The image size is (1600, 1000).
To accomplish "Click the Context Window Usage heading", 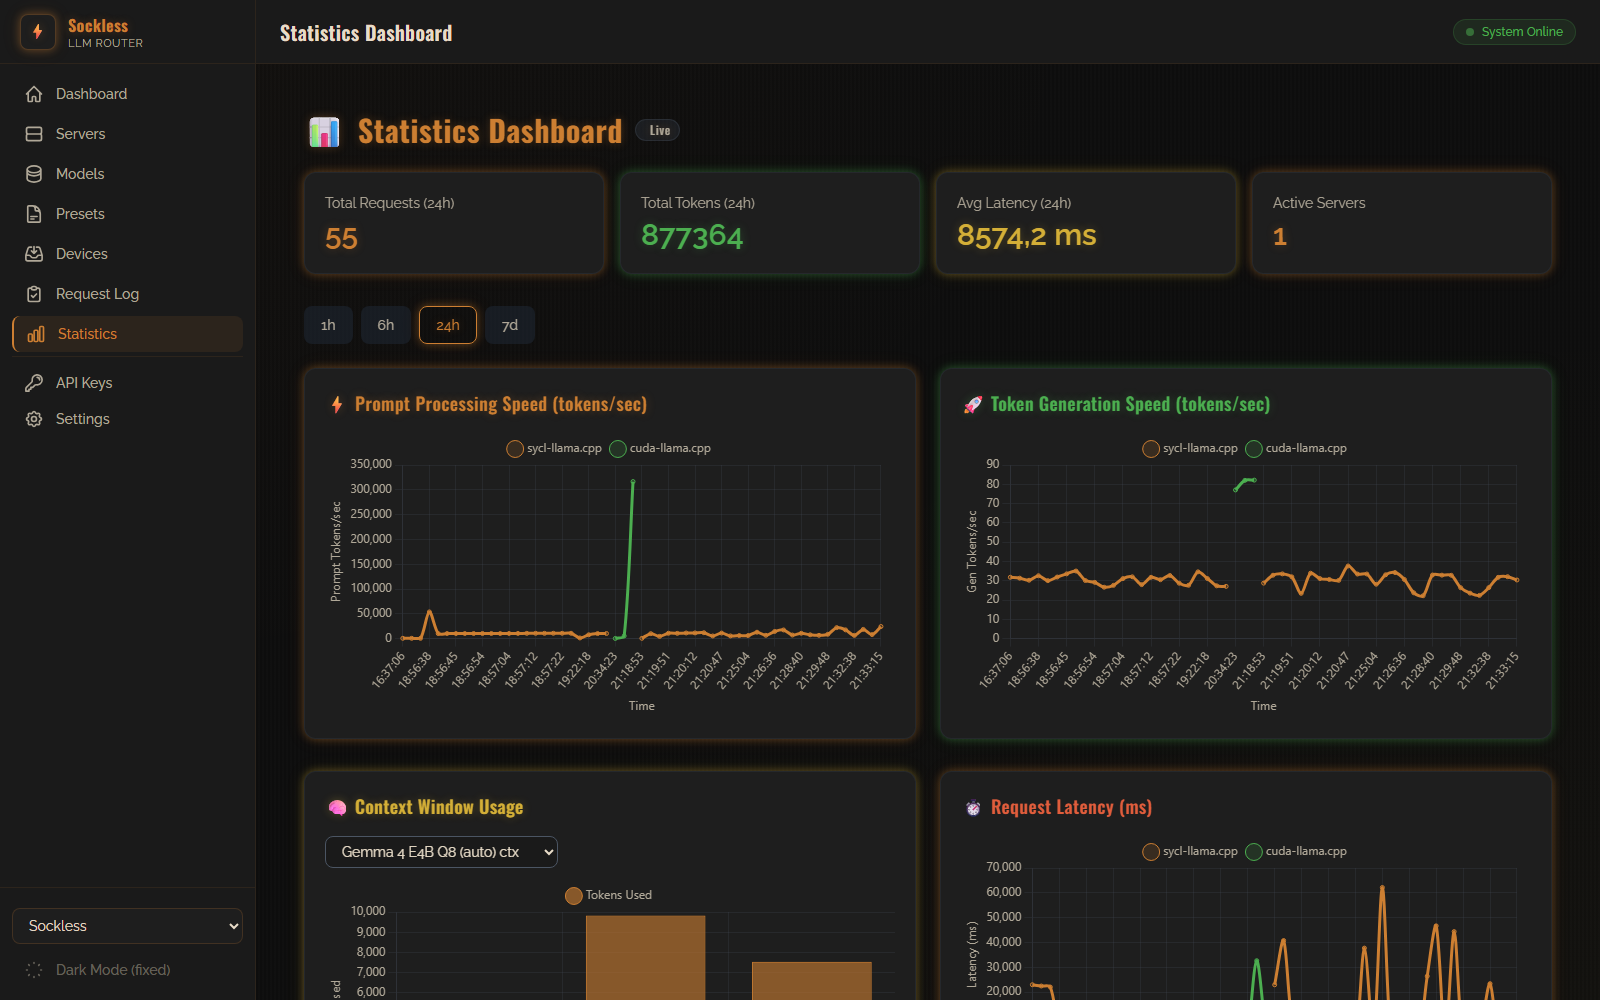I will click(439, 807).
